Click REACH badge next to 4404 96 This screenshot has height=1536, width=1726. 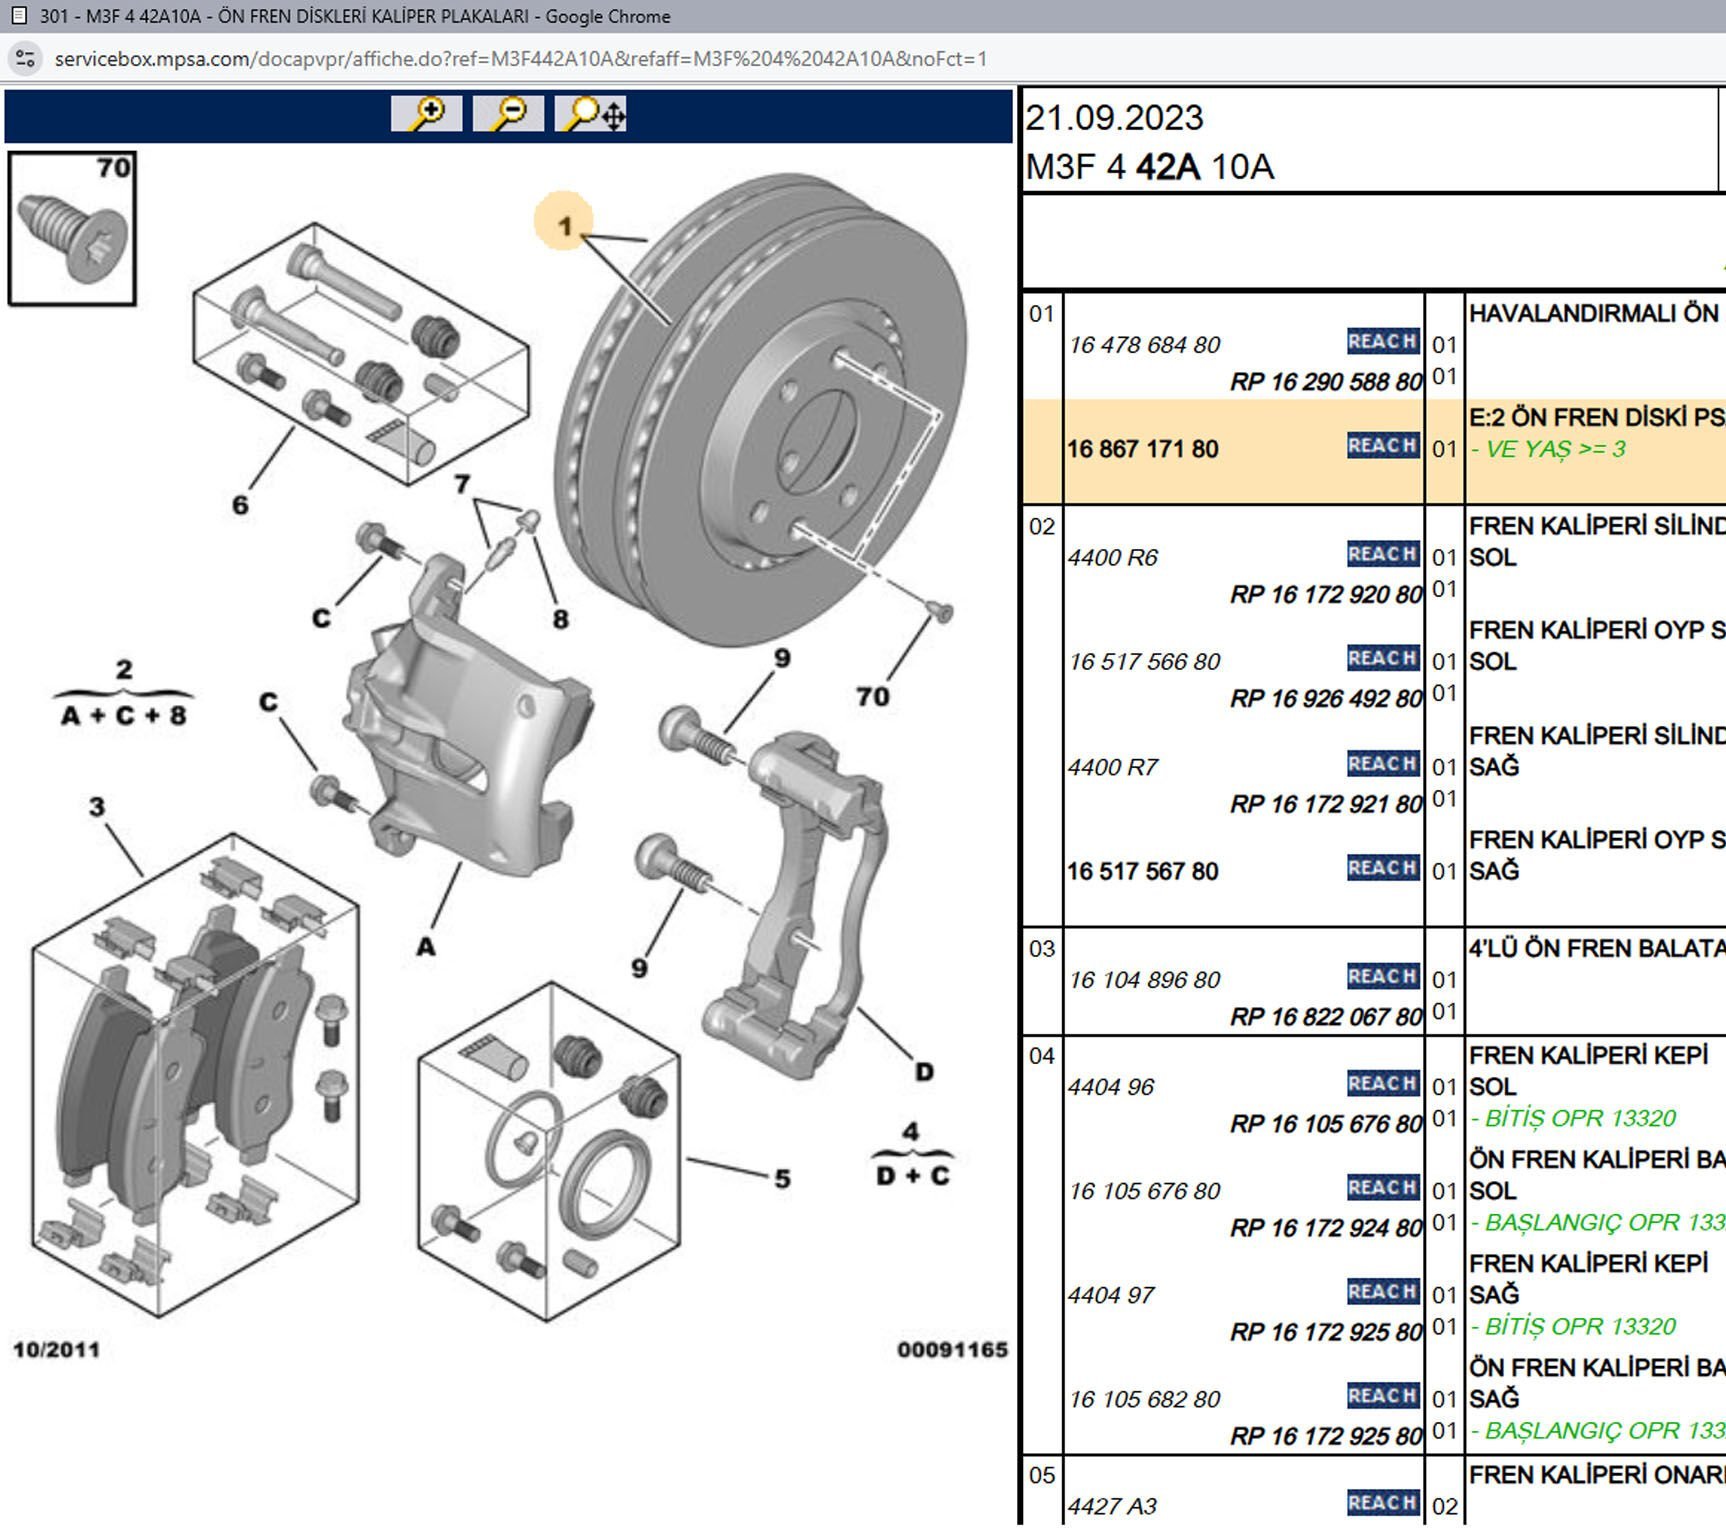1382,1084
